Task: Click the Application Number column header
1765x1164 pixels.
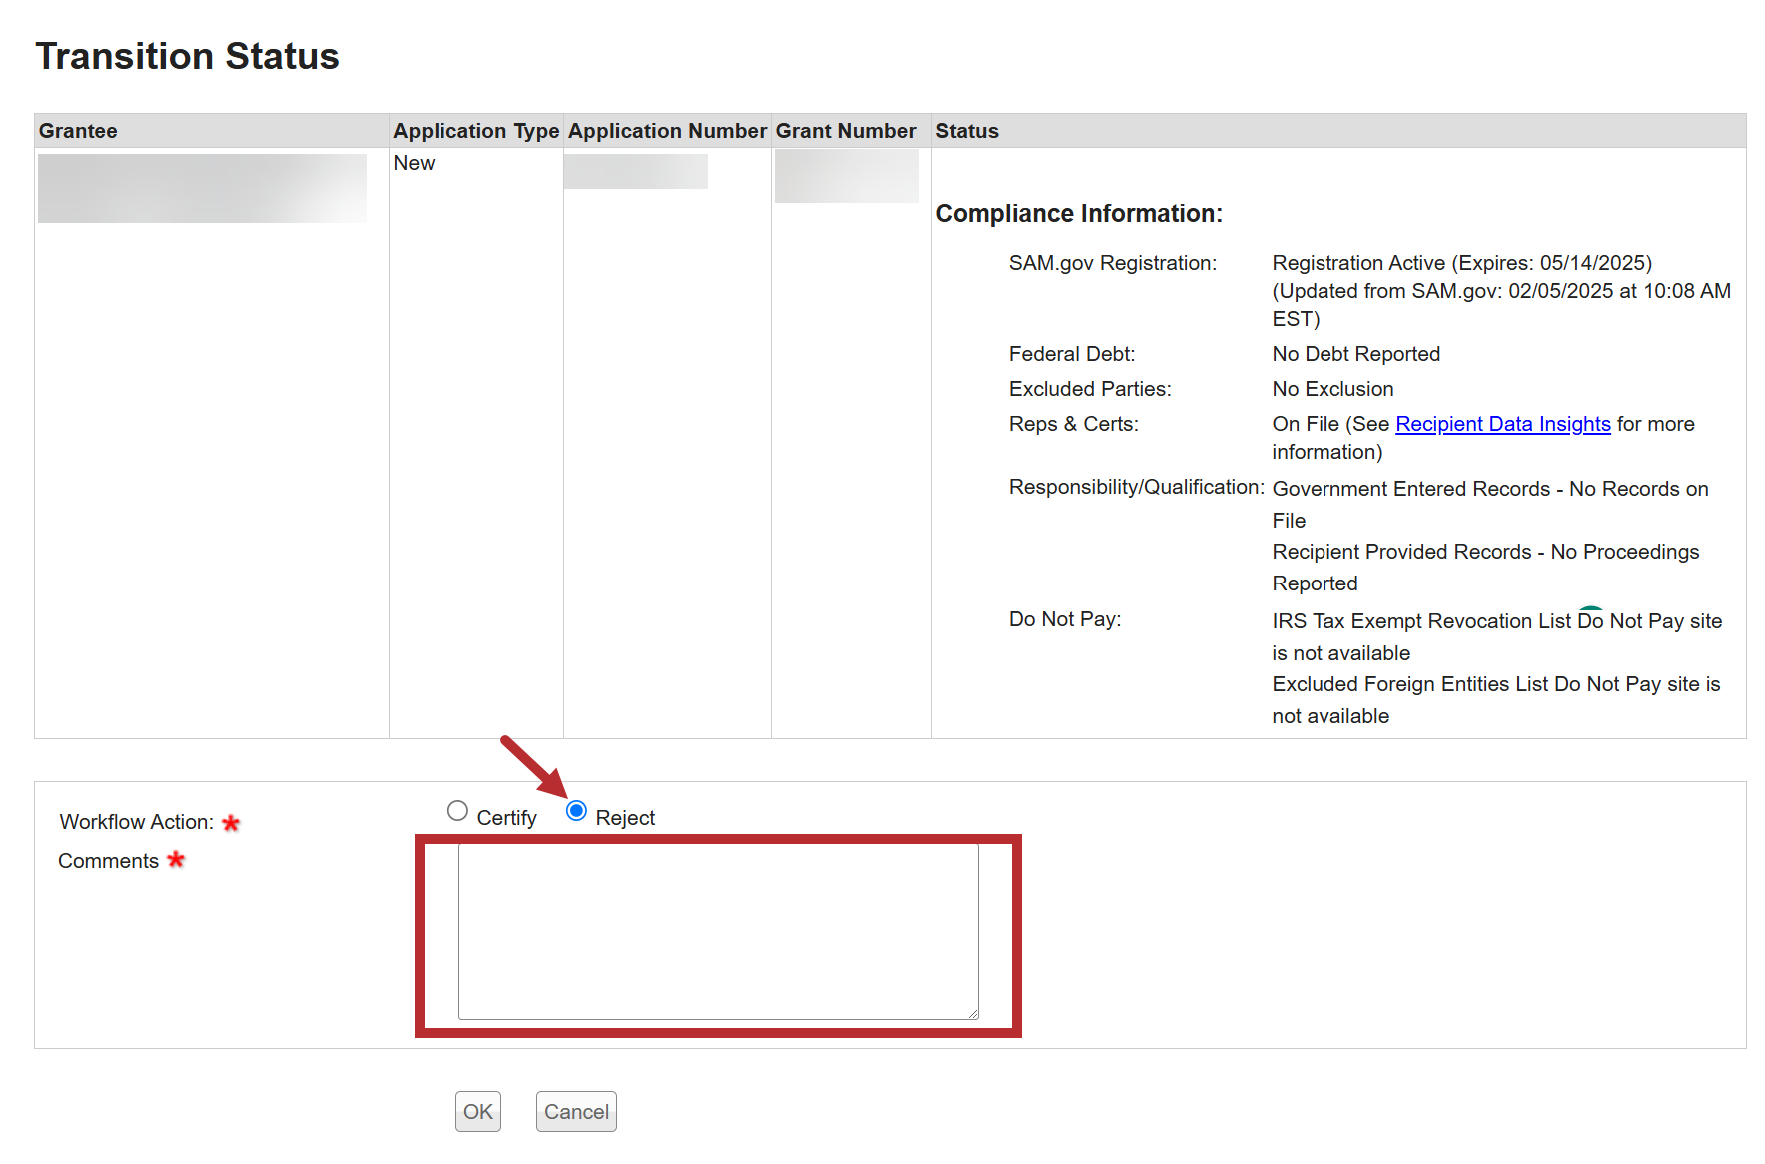Action: [667, 131]
